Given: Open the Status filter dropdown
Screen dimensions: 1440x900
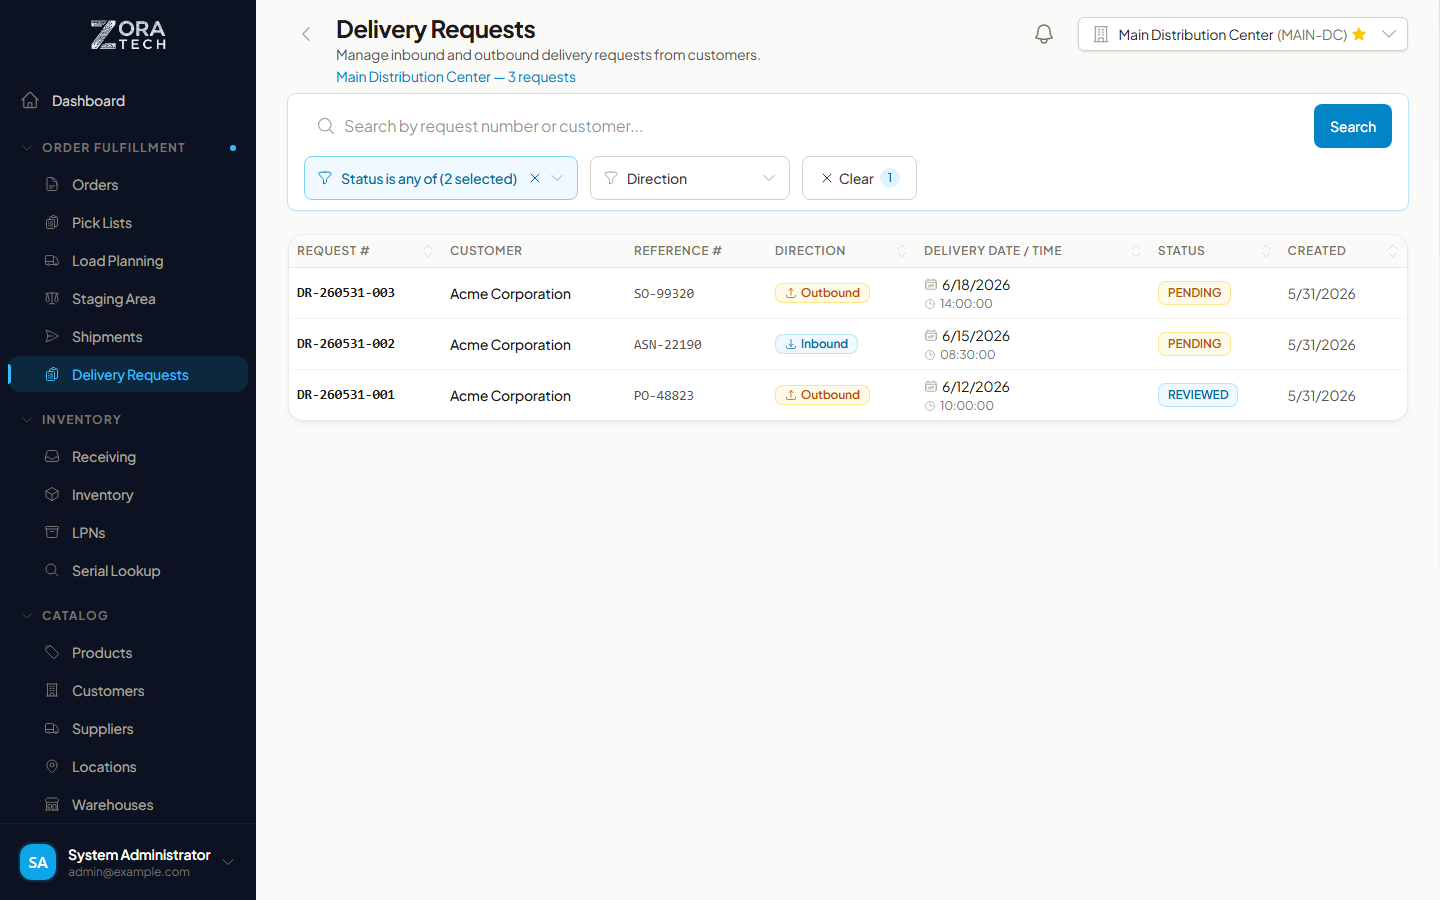Looking at the screenshot, I should 441,178.
